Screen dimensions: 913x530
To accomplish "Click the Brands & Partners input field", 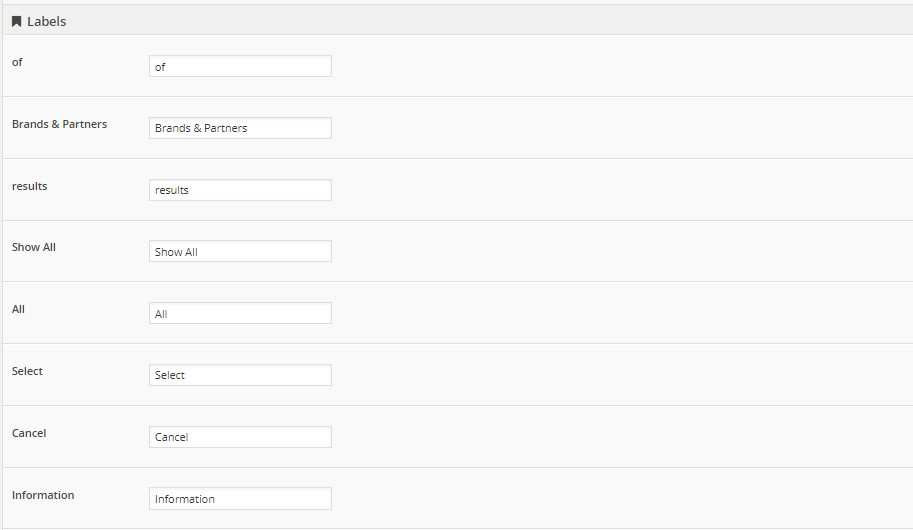I will pos(240,128).
